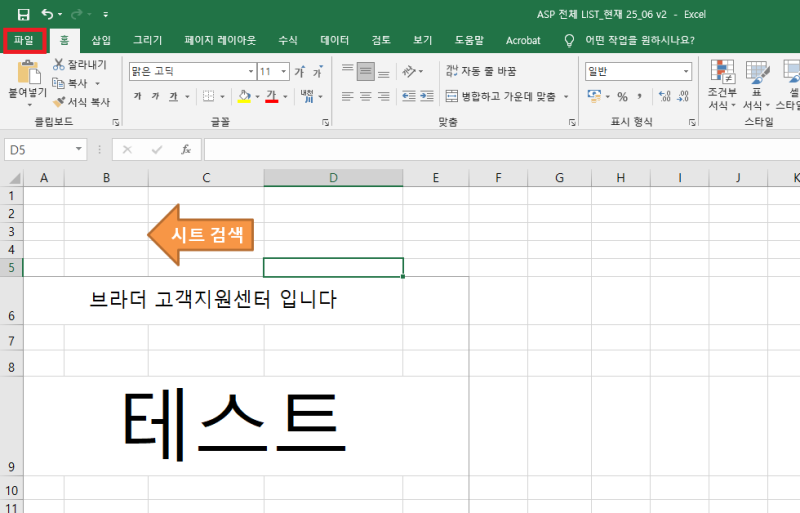Toggle italic 가 formatting
Viewport: 800px width, 513px height.
(x=155, y=96)
